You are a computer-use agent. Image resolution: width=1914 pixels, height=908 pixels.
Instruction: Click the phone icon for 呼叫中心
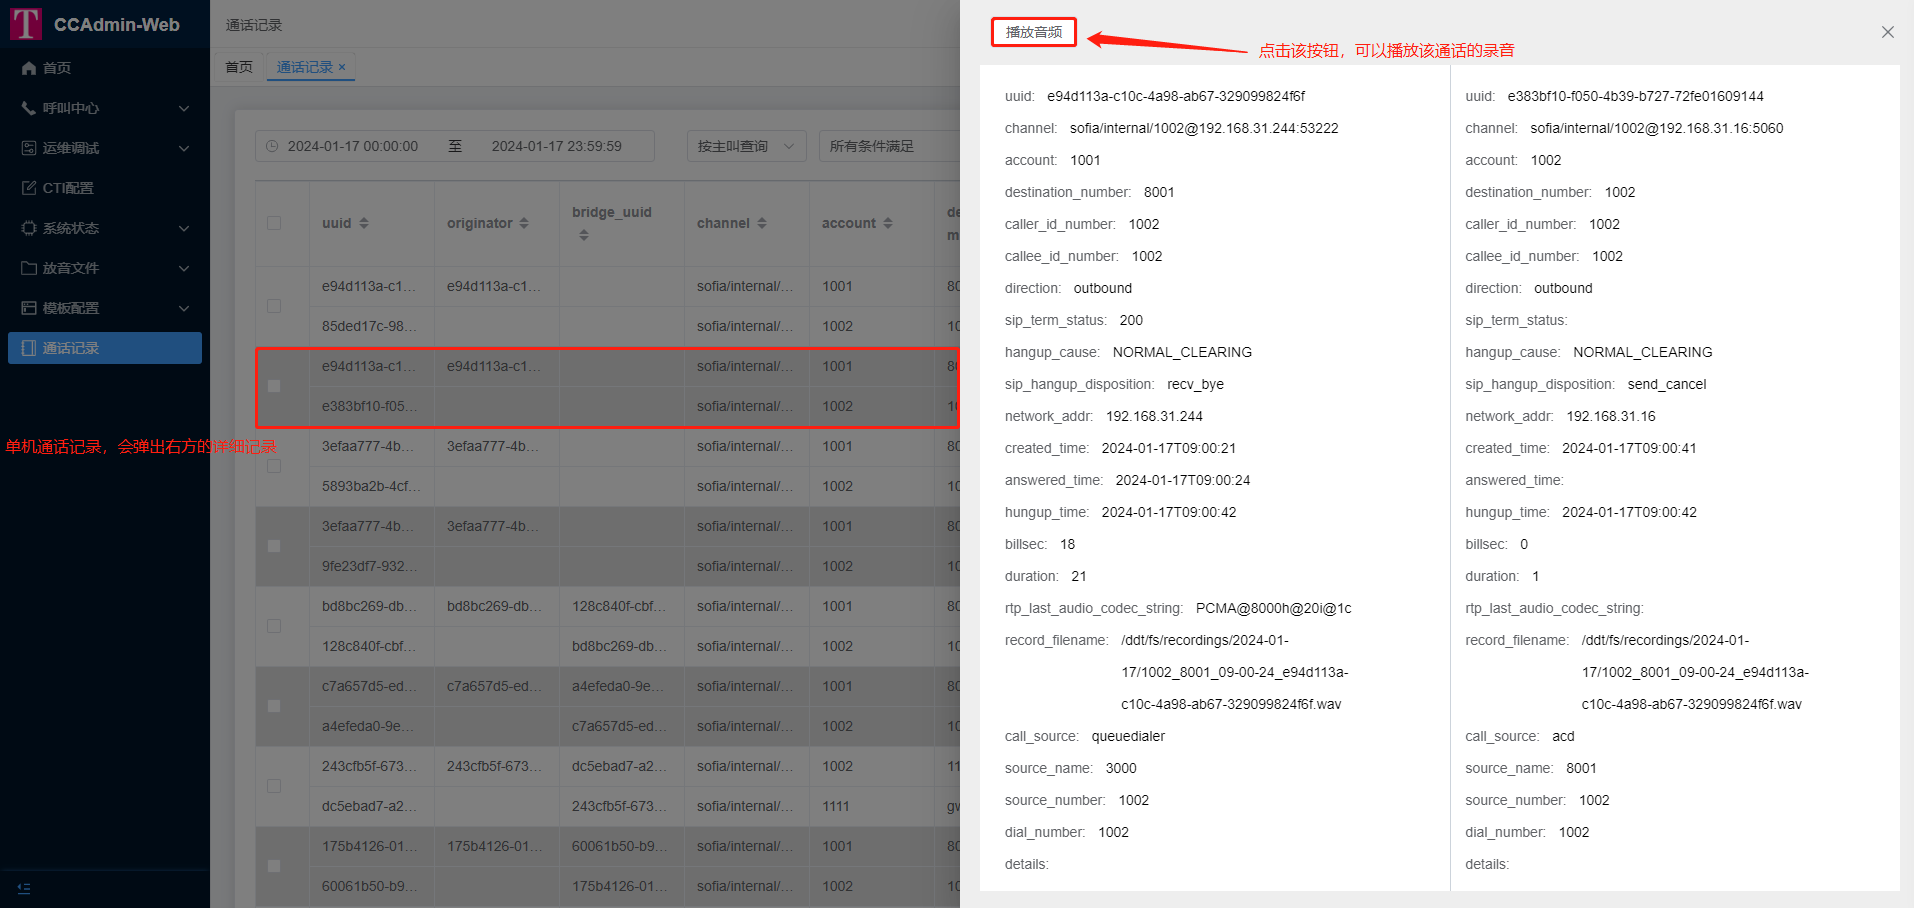[x=29, y=108]
